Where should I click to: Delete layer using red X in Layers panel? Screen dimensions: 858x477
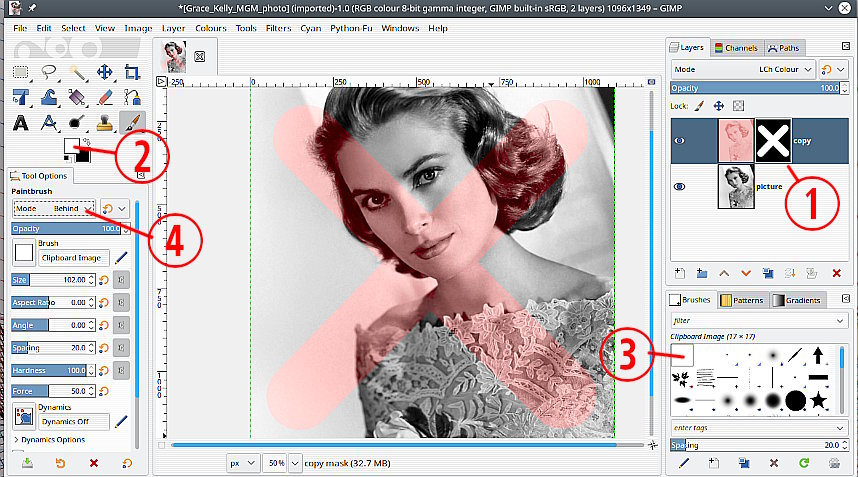pyautogui.click(x=838, y=272)
